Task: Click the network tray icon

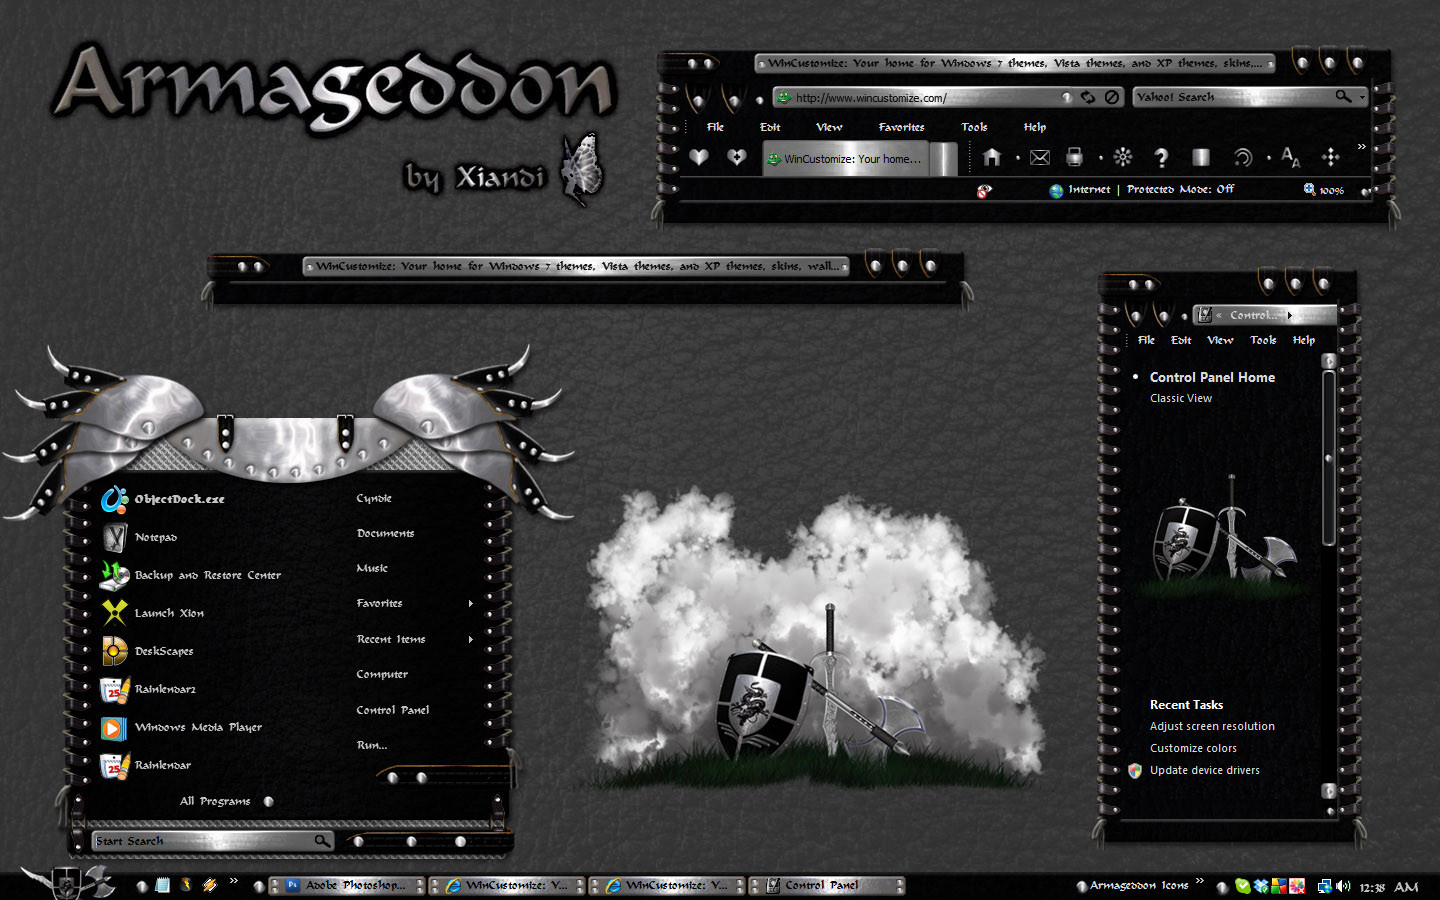Action: 1324,886
